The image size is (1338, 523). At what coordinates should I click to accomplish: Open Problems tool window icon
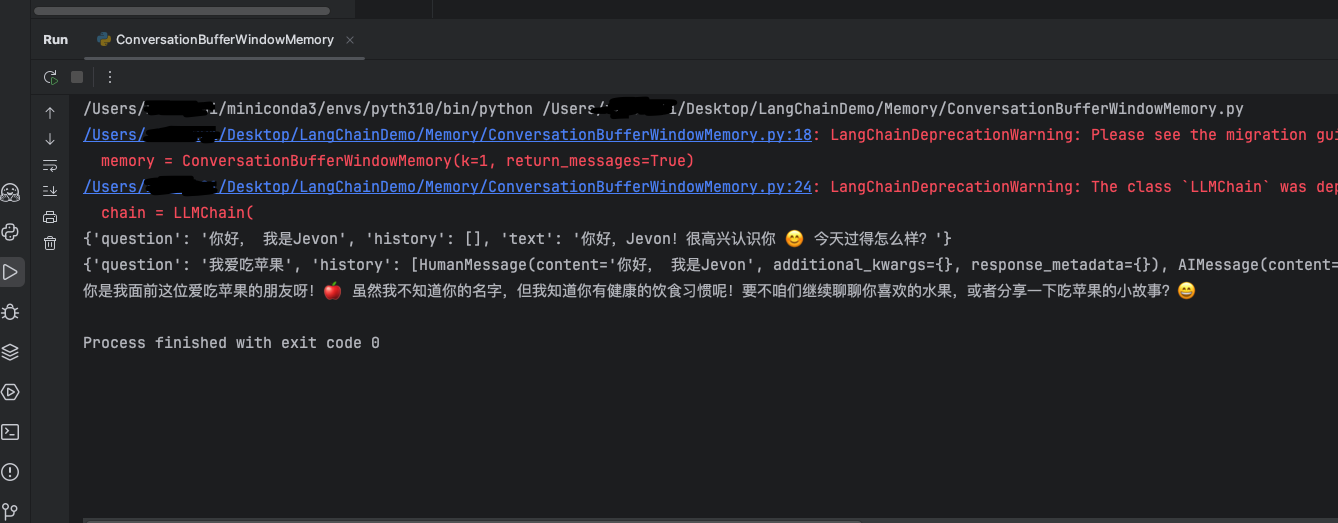[11, 472]
